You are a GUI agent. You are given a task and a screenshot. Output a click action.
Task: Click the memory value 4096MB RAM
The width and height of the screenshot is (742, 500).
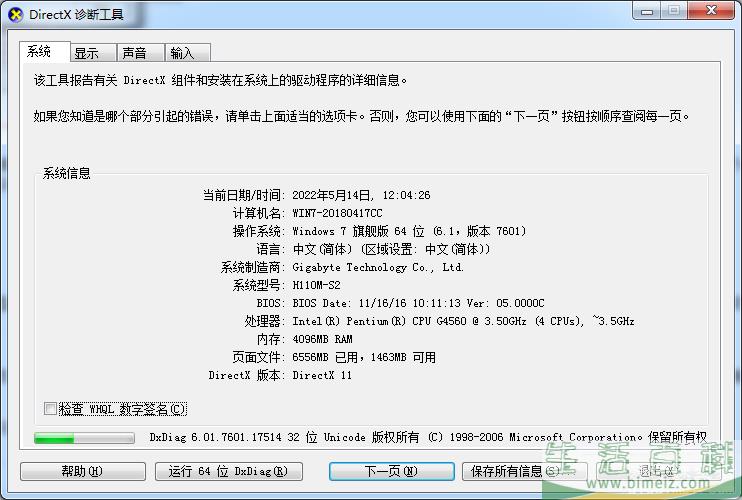tap(322, 339)
